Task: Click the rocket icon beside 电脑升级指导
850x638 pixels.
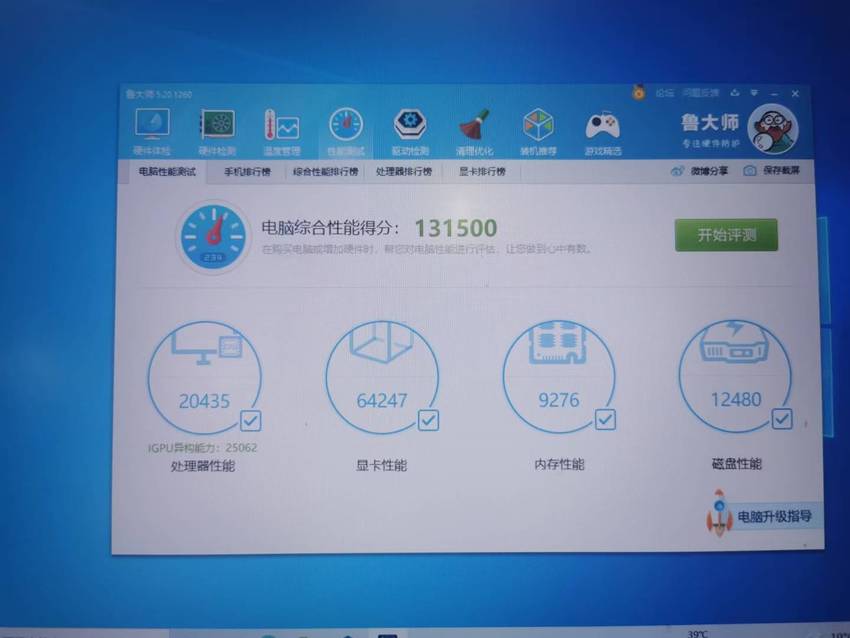Action: point(719,512)
